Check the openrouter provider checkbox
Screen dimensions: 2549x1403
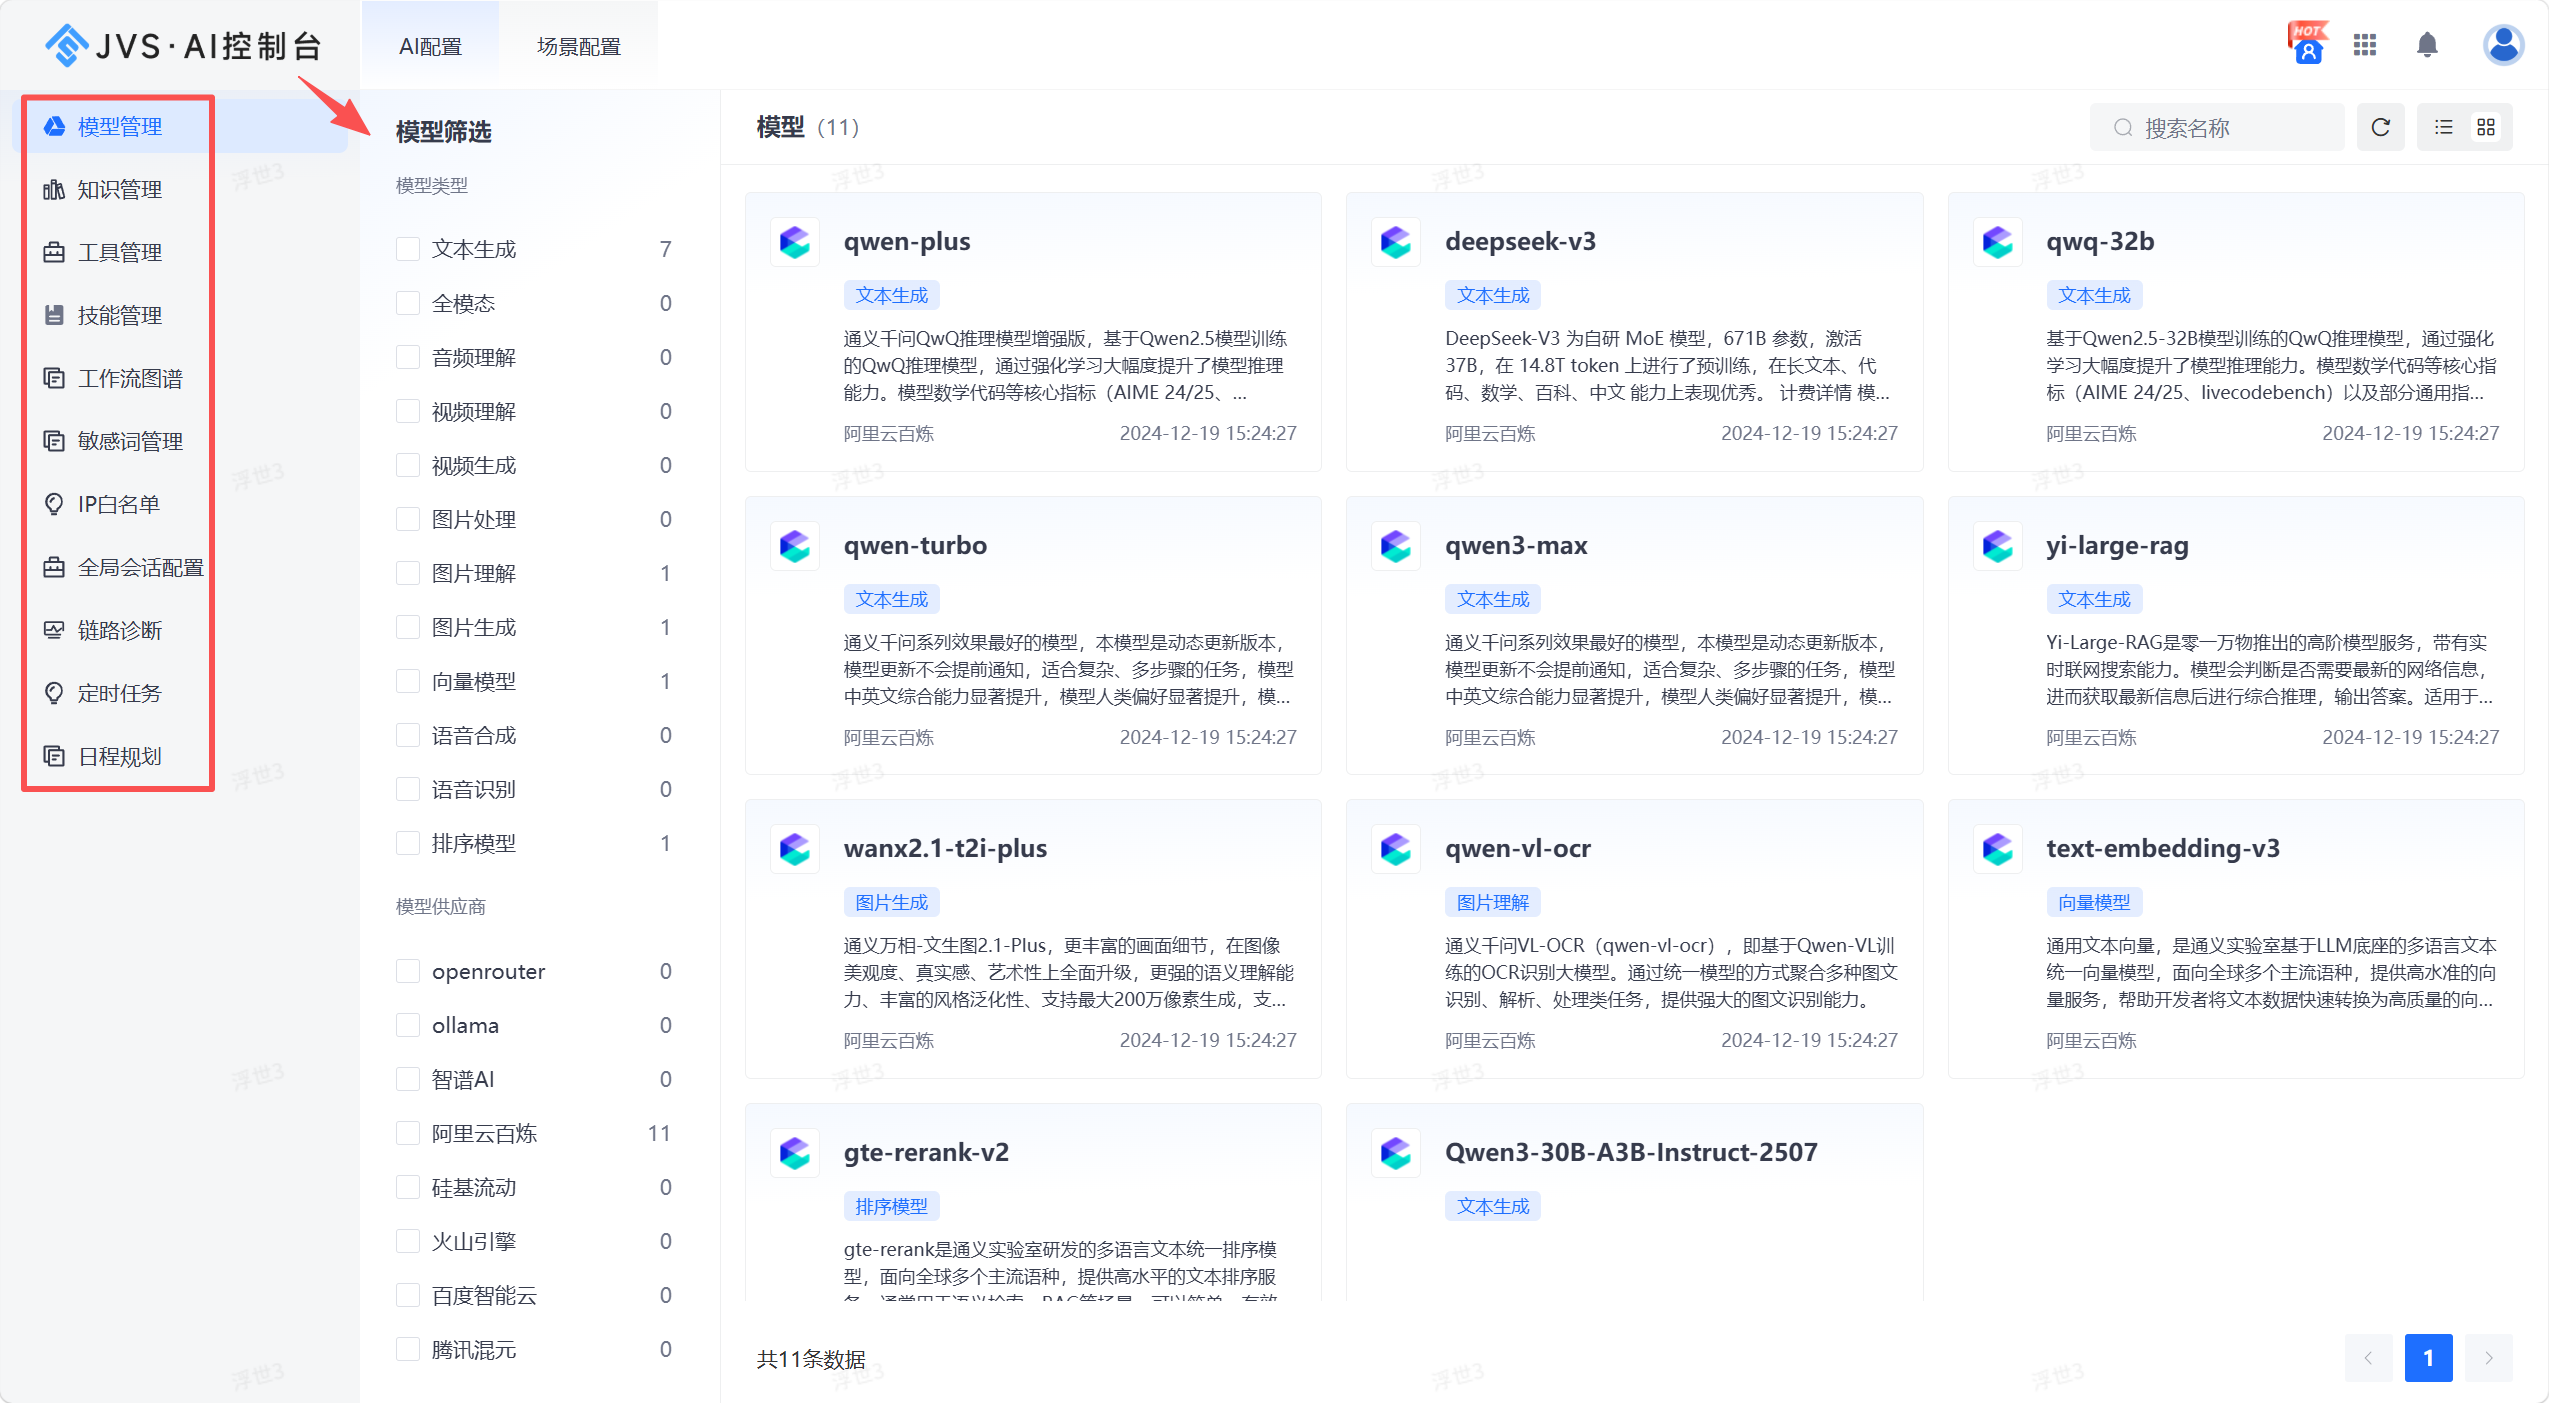click(x=408, y=971)
